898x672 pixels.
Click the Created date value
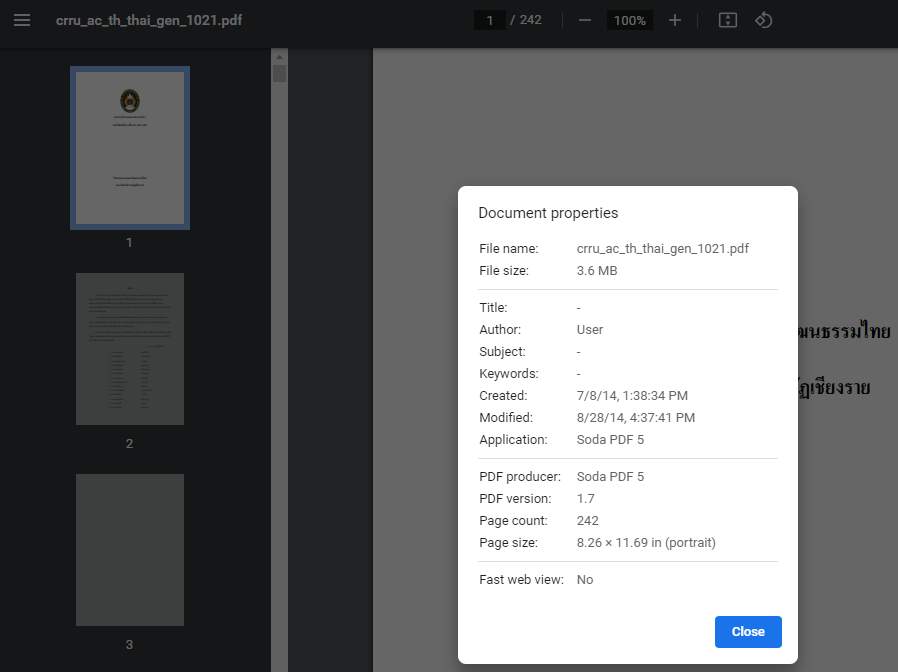coord(632,395)
